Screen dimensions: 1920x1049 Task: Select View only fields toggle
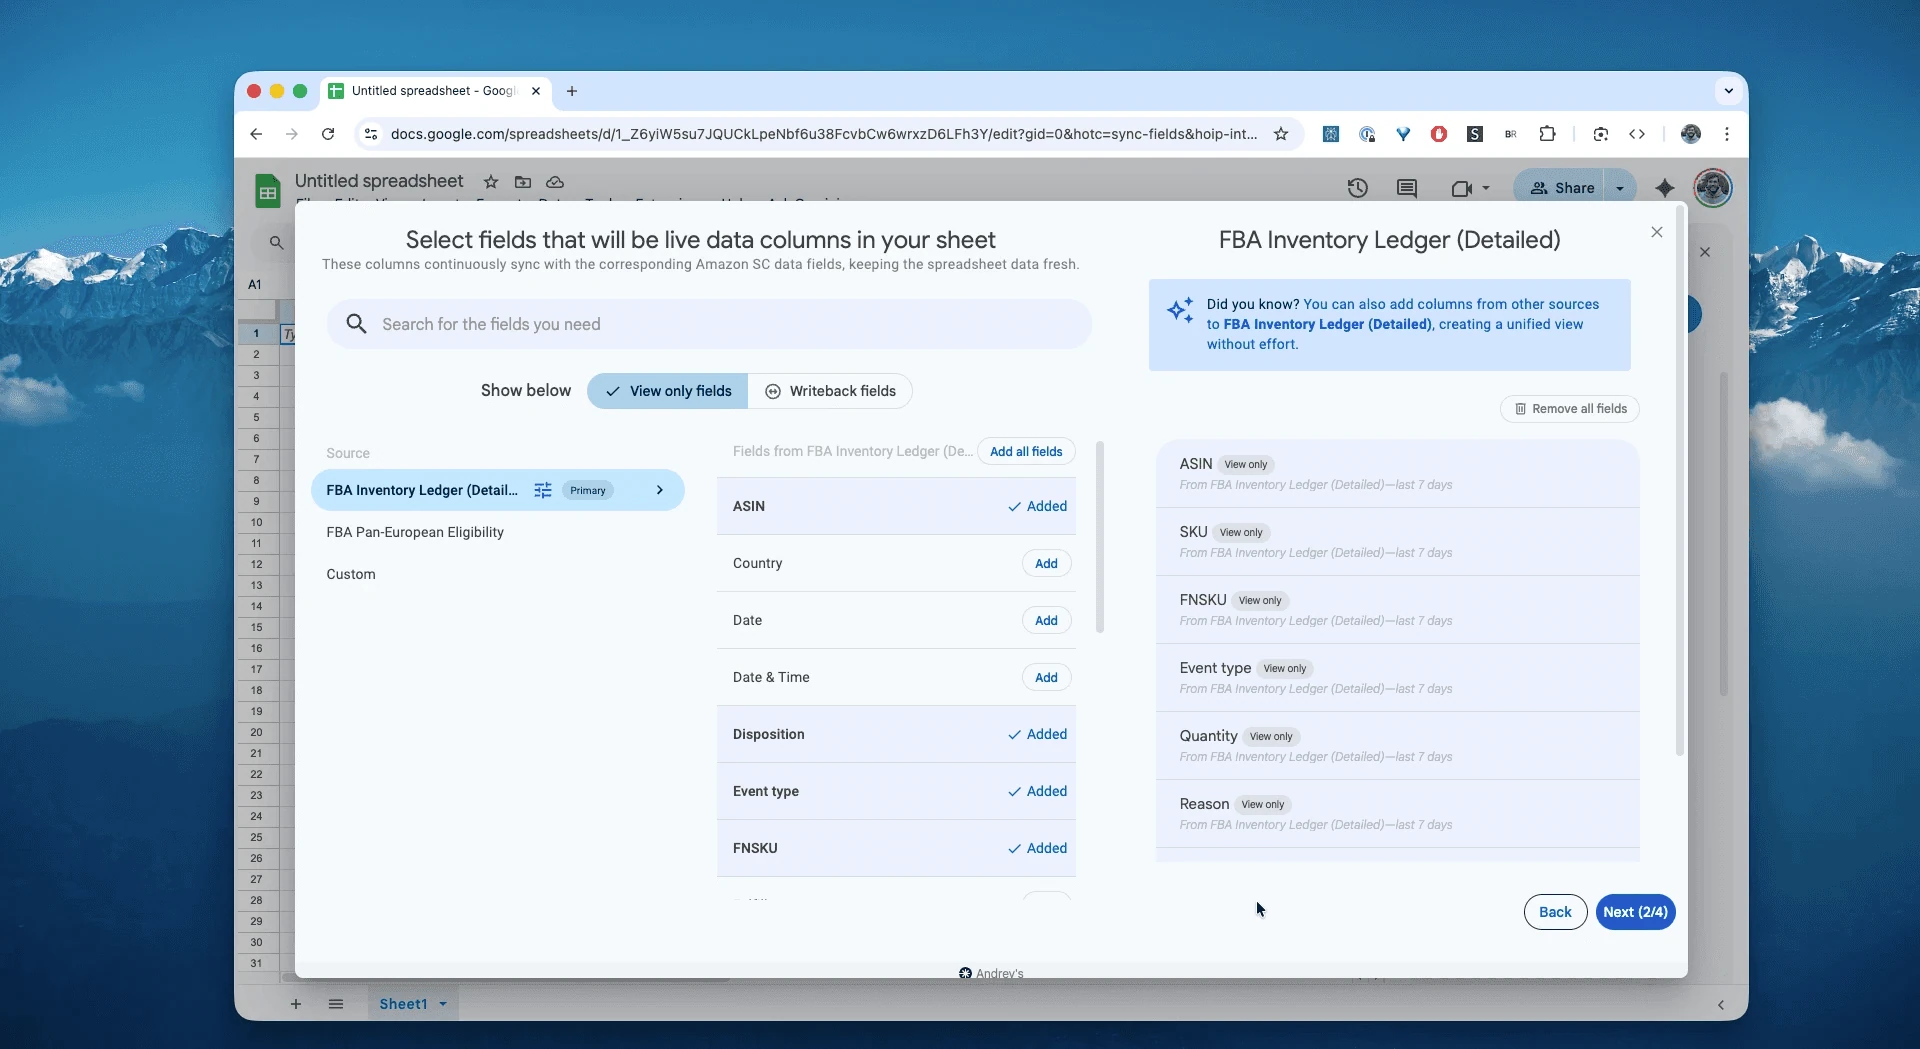tap(667, 391)
